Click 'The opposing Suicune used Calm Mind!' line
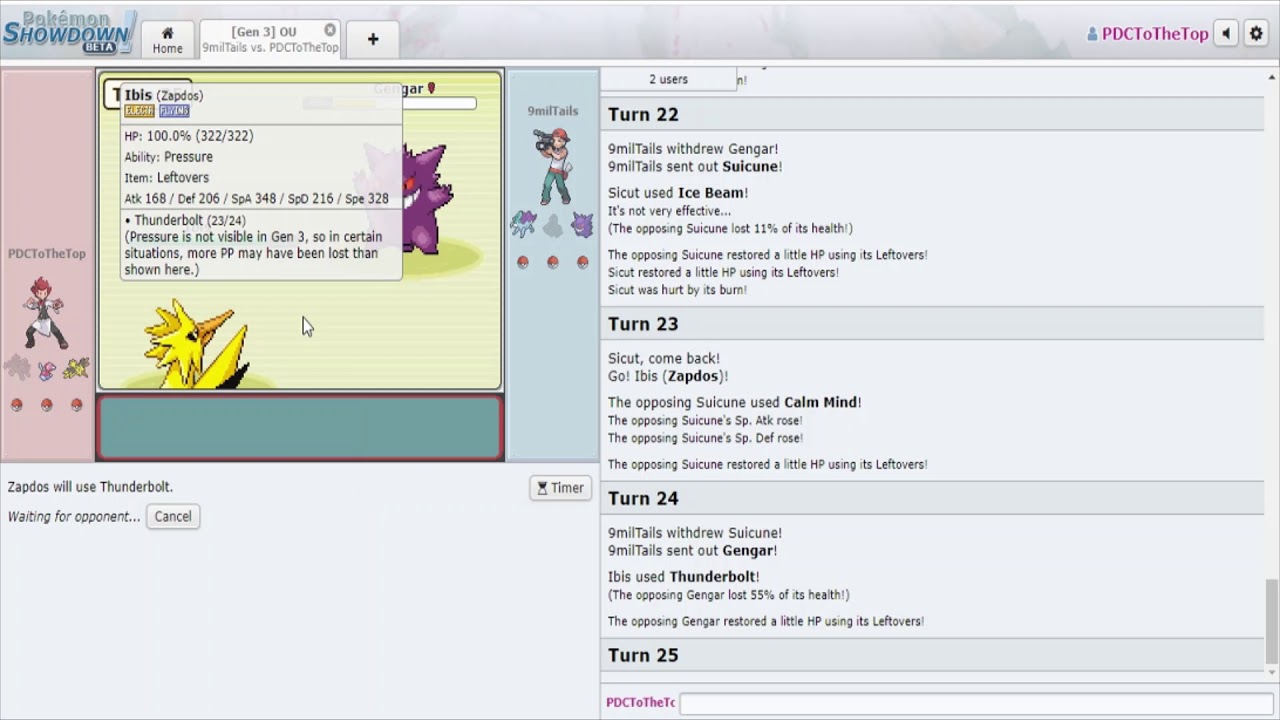Viewport: 1280px width, 720px height. [x=735, y=403]
